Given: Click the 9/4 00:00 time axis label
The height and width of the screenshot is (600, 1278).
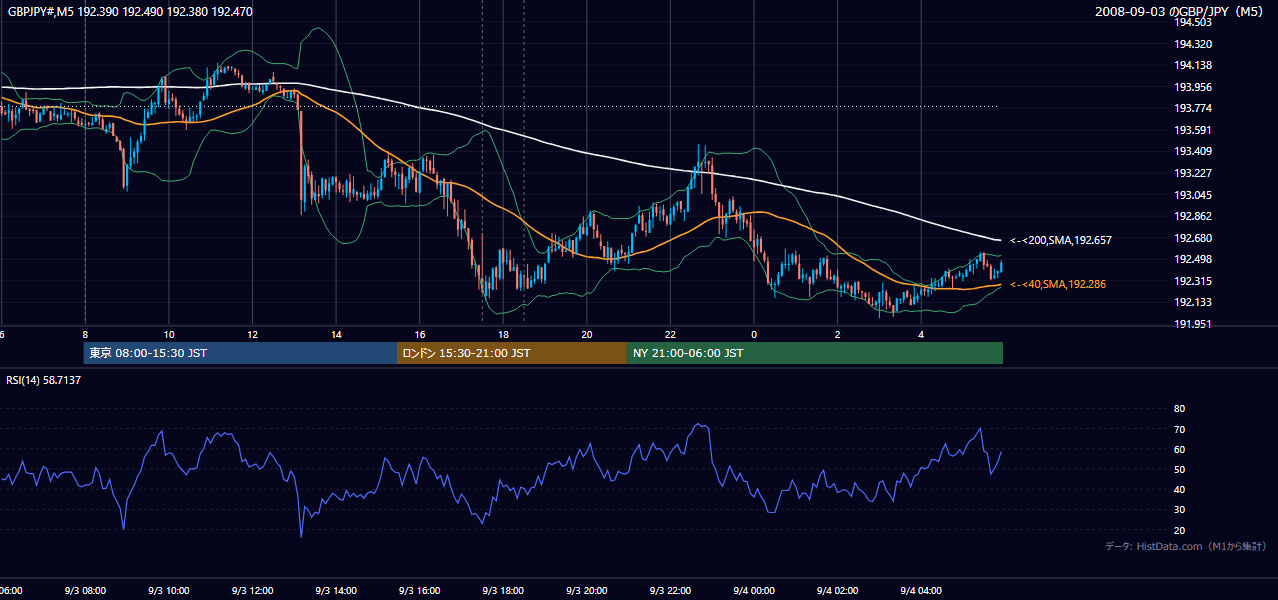Looking at the screenshot, I should [754, 591].
